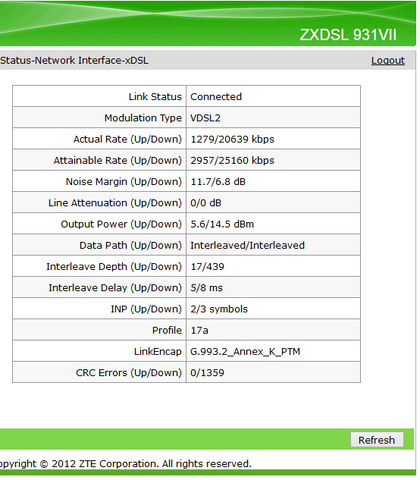Select the 'Interleave Depth (Up/Down)' label

pyautogui.click(x=114, y=267)
